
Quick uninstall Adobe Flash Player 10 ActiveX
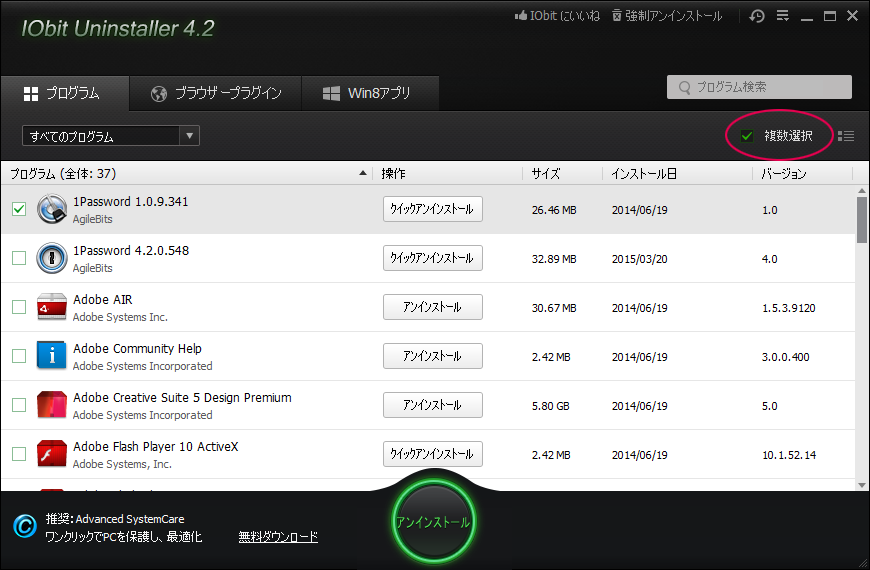(x=433, y=453)
